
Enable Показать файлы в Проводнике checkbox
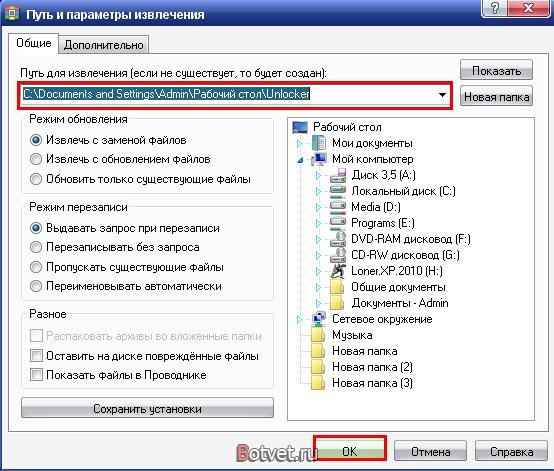[36, 375]
